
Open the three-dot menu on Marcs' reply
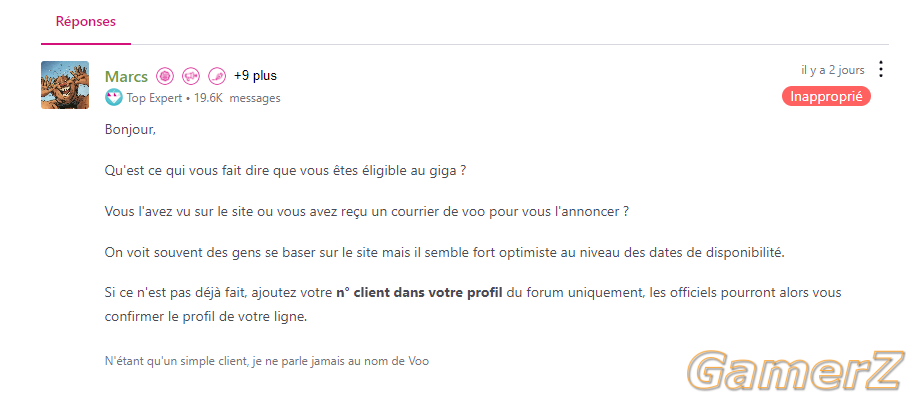point(881,69)
